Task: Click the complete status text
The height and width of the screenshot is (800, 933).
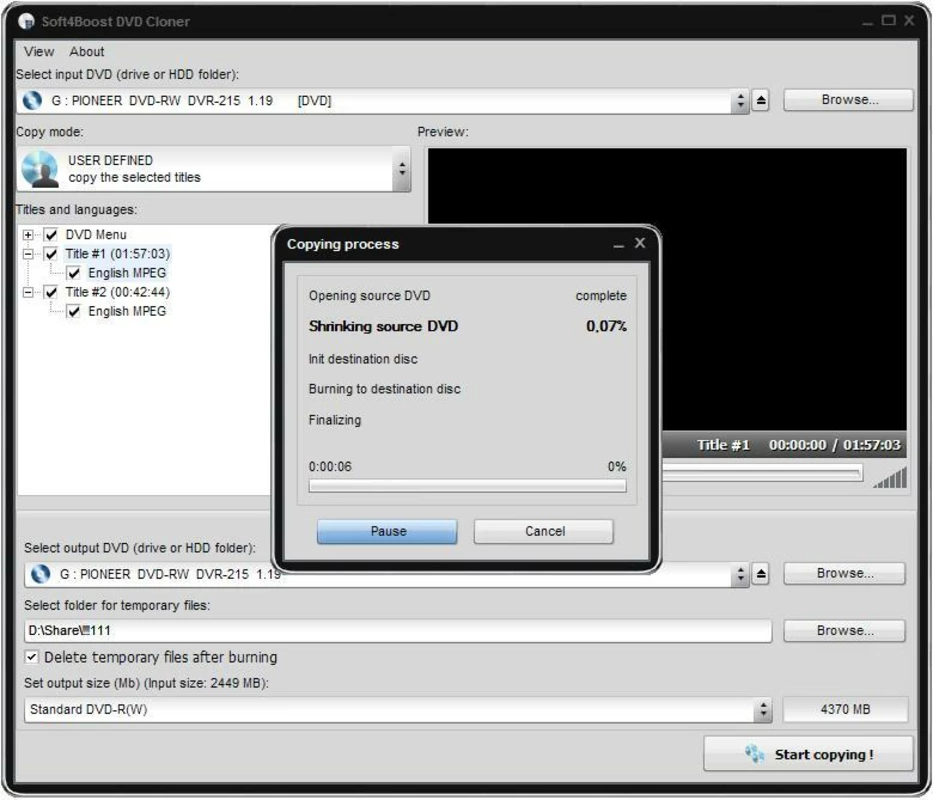Action: point(601,296)
